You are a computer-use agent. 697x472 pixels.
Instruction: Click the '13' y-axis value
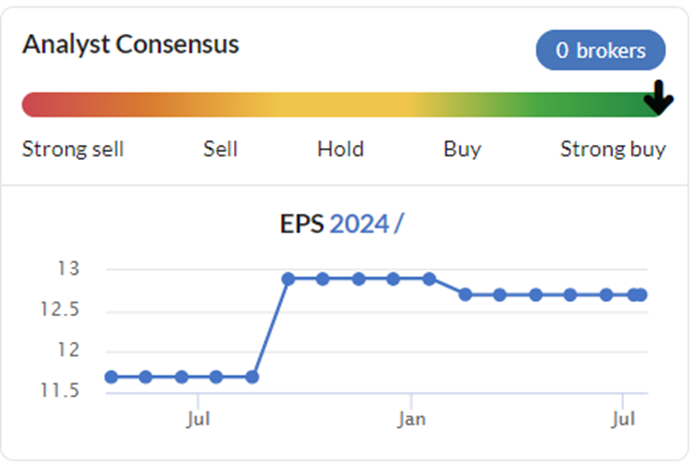pyautogui.click(x=68, y=268)
